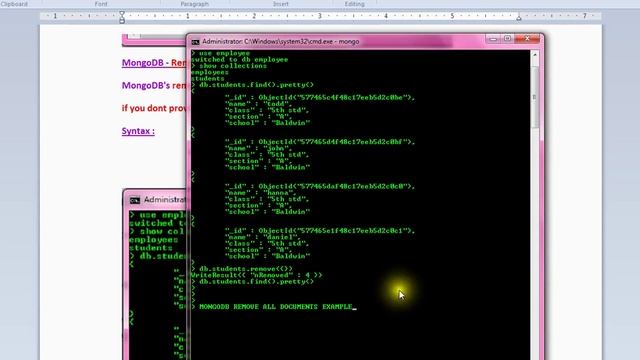This screenshot has height=360, width=640.
Task: Click '> show col' in background console
Action: 158,231
